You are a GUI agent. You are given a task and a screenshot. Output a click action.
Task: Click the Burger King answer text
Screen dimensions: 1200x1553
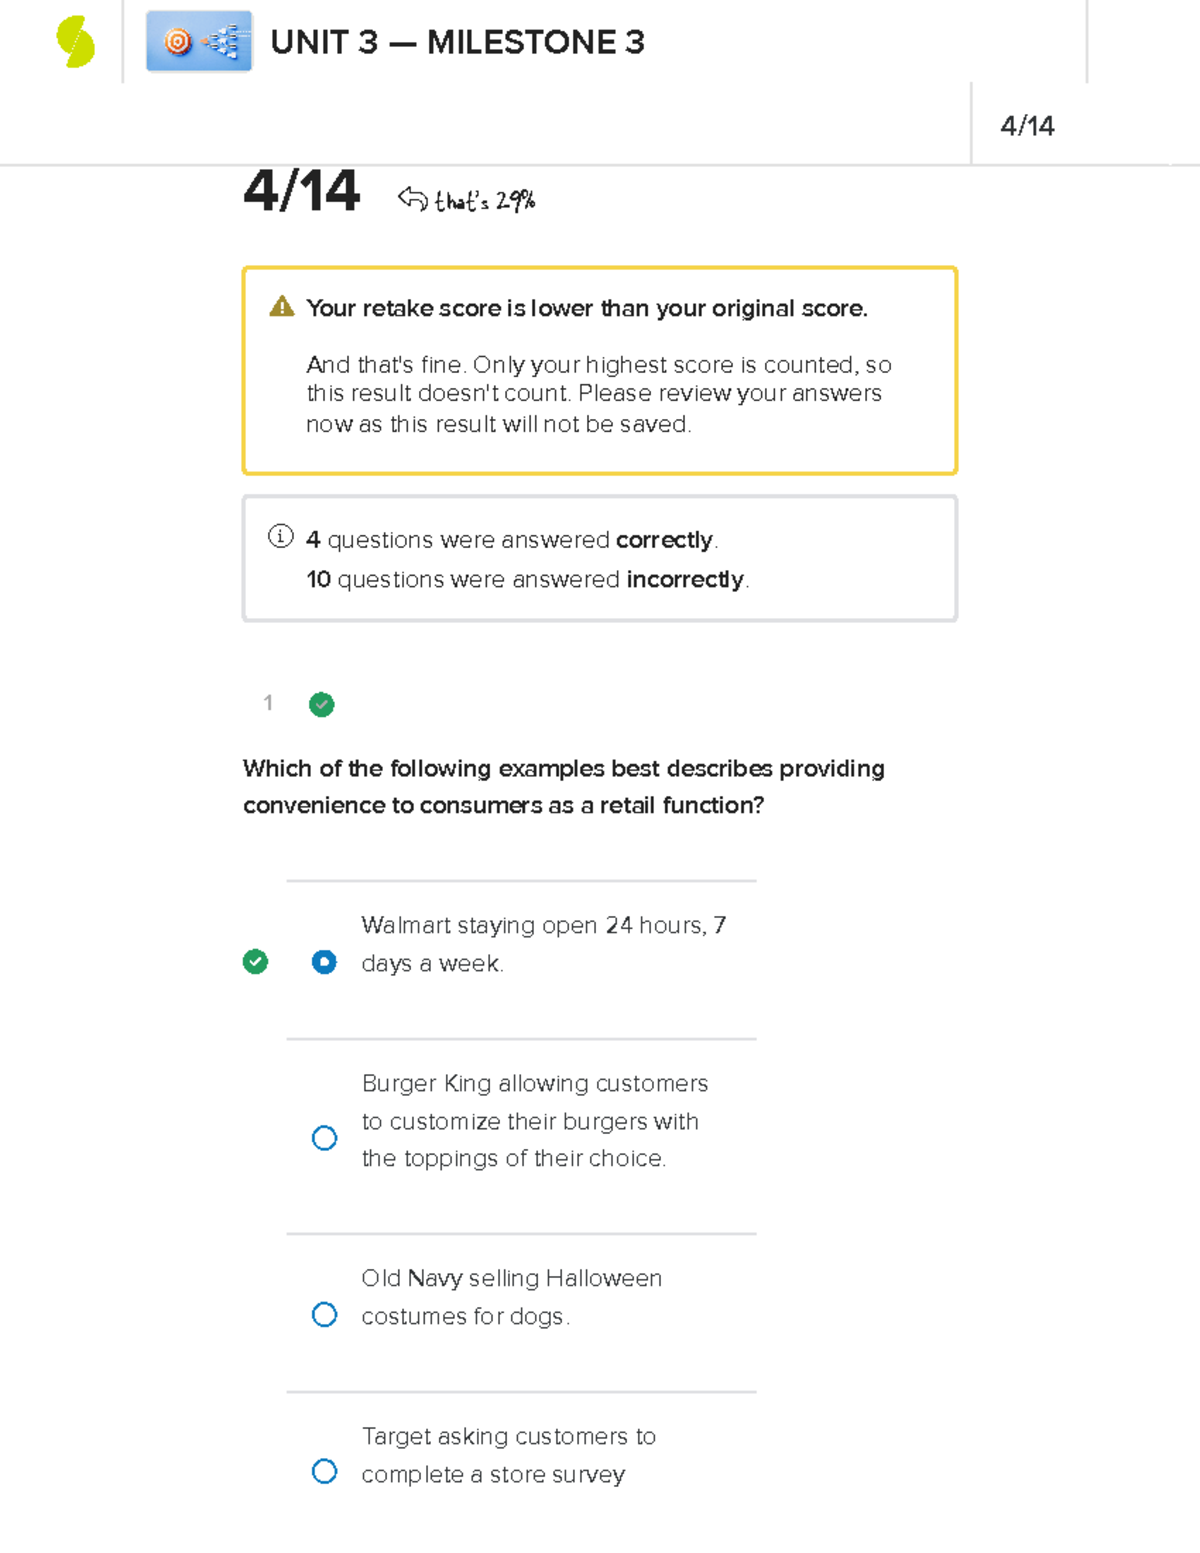coord(534,1121)
